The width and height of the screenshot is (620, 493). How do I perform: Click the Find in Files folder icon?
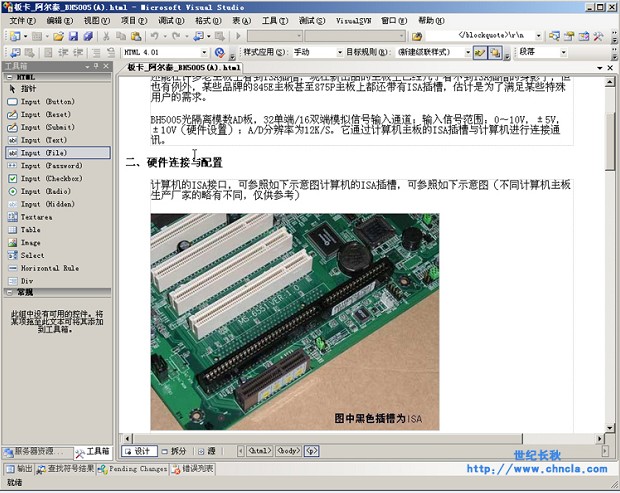(x=417, y=36)
